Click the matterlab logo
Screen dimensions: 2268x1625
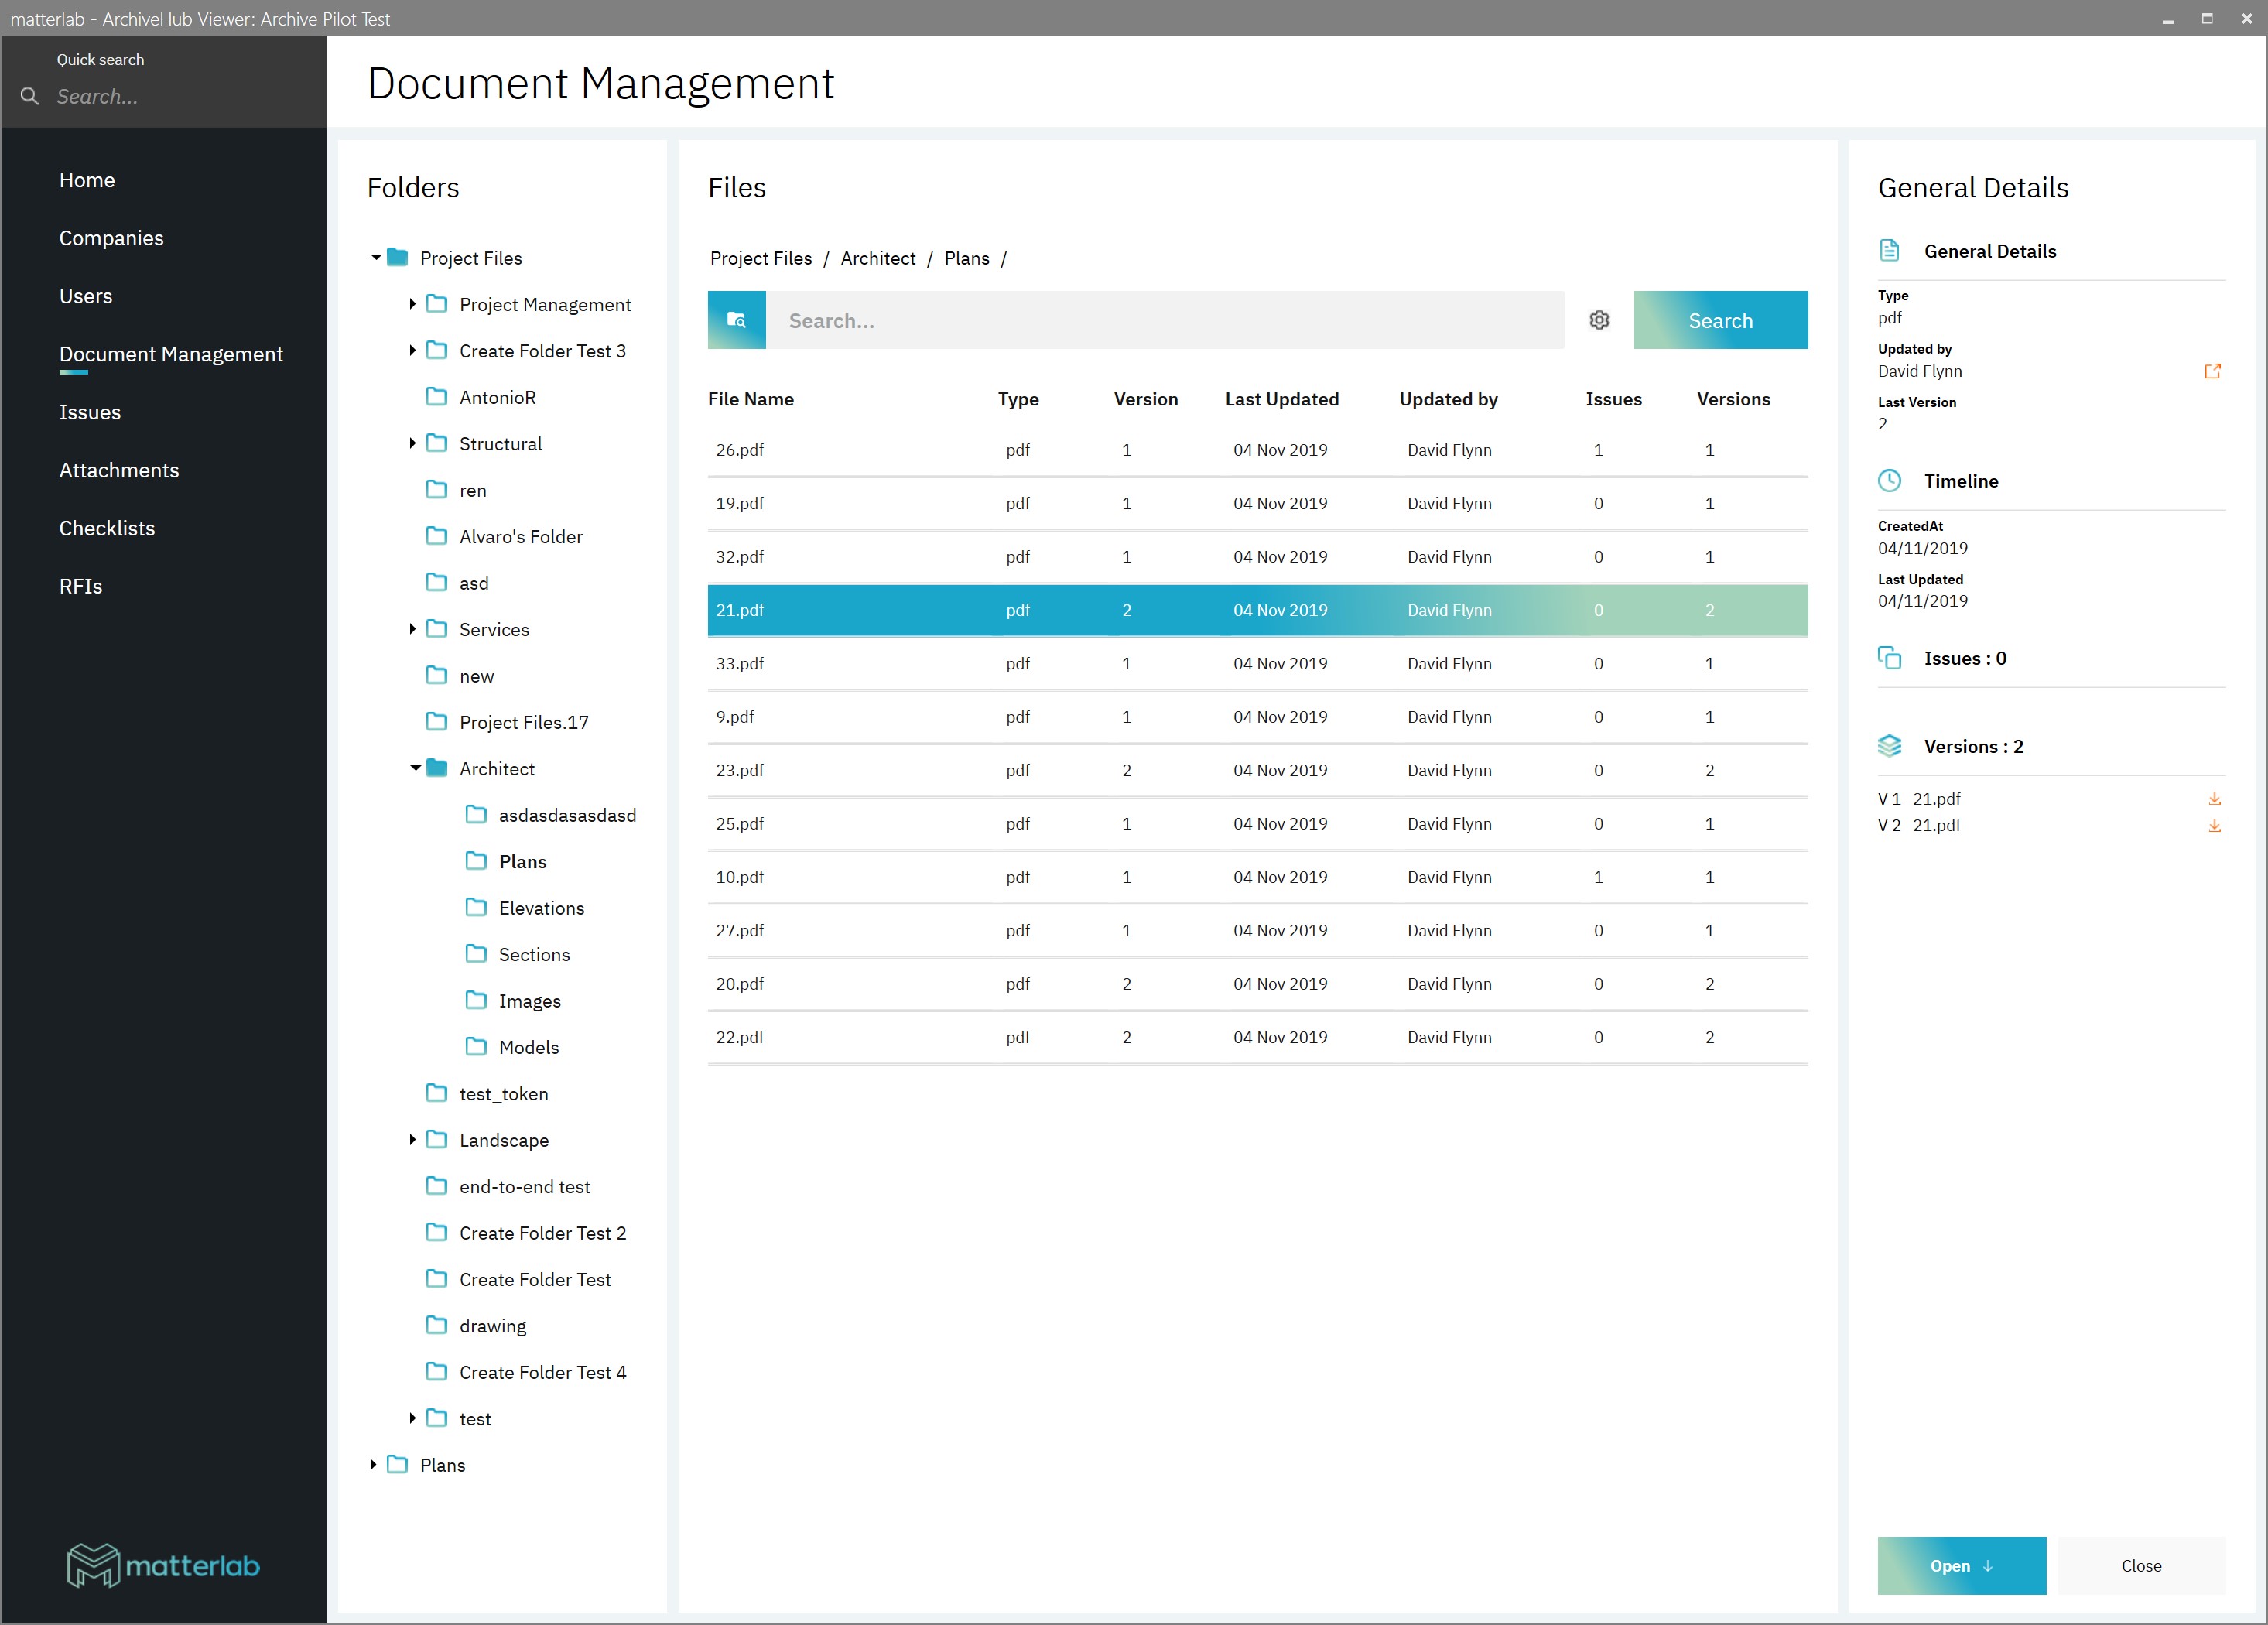point(163,1565)
